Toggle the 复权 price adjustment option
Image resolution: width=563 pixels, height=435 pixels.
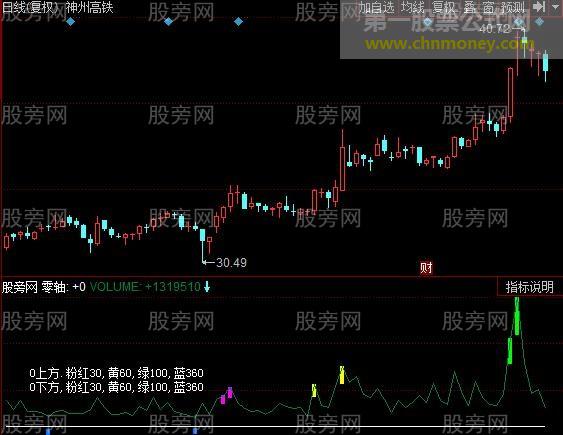tap(443, 7)
